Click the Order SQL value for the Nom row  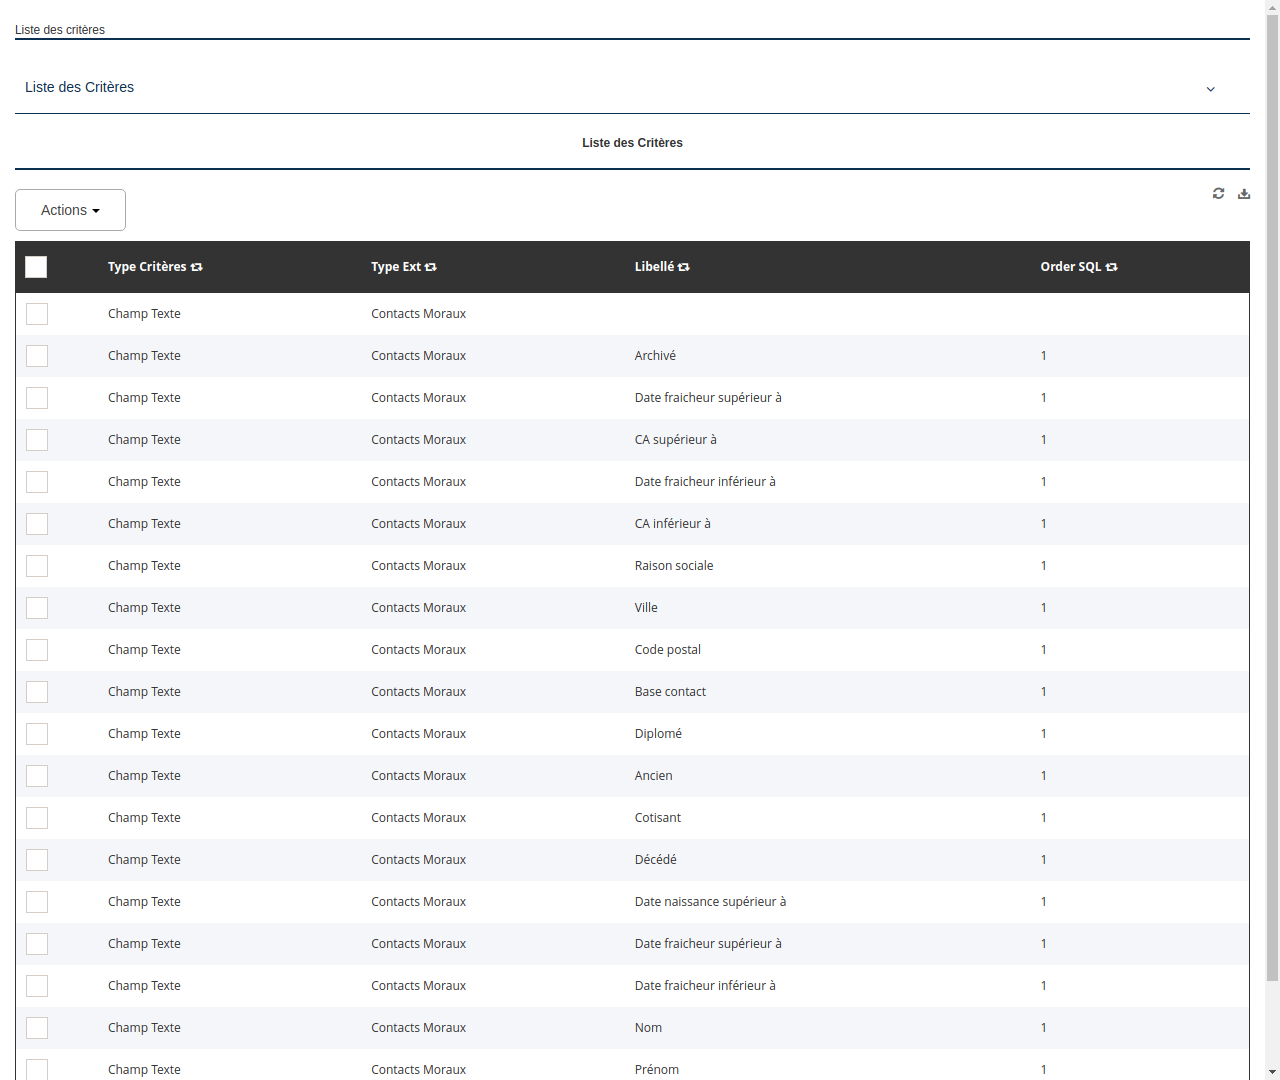1043,1027
